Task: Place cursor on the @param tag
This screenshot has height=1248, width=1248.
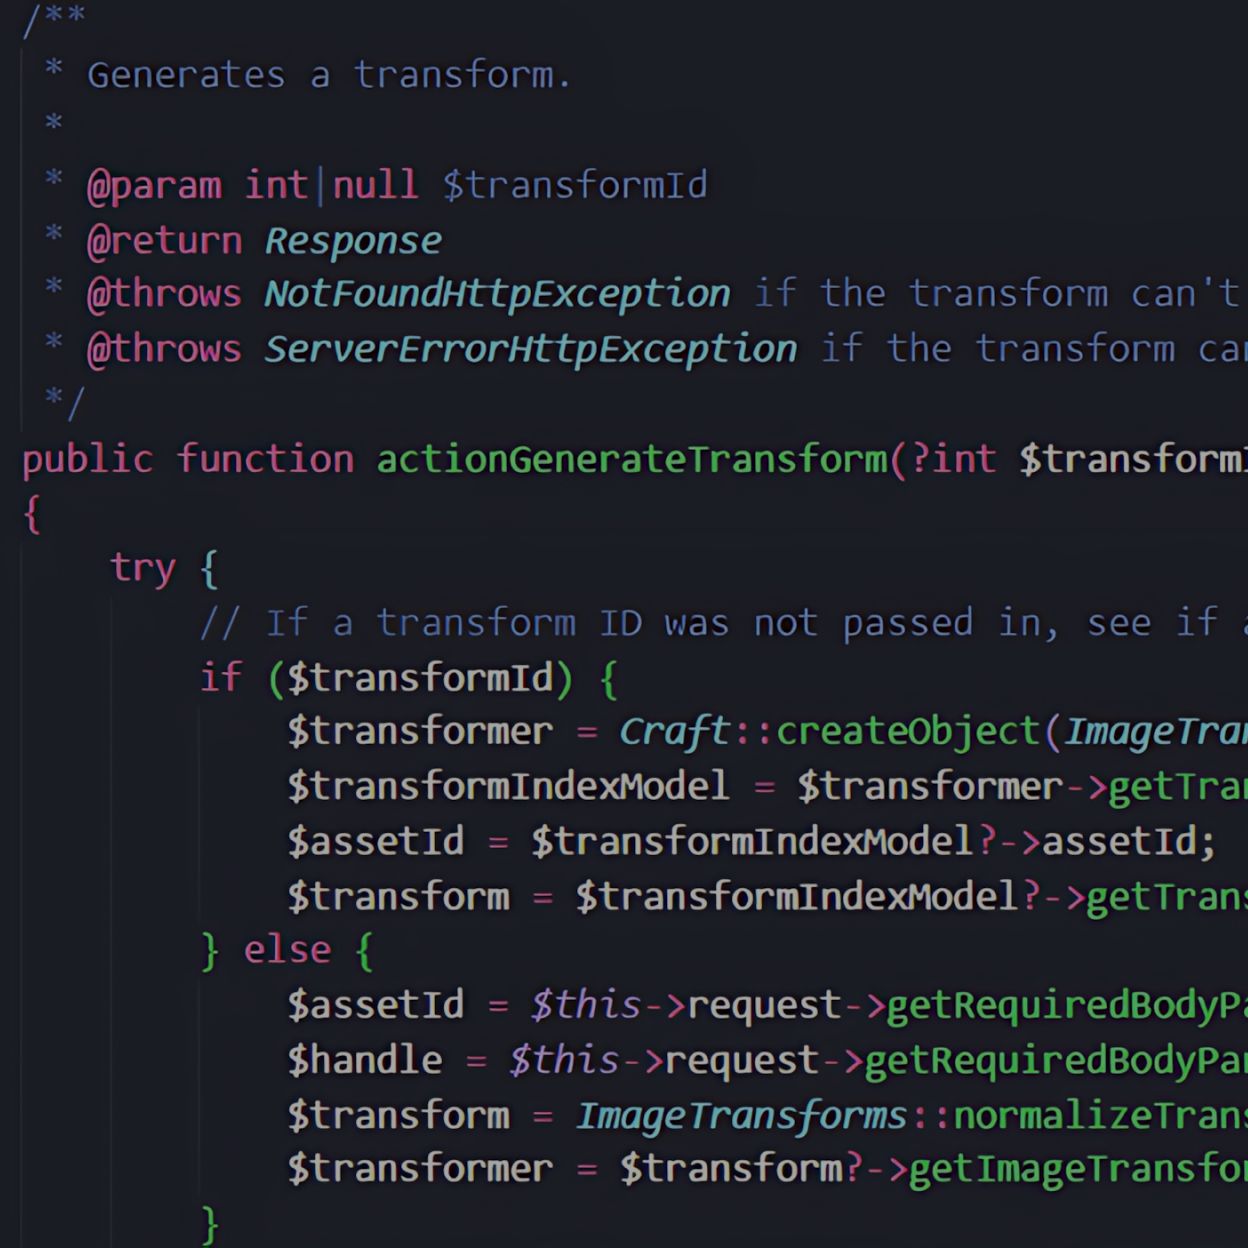Action: 154,186
